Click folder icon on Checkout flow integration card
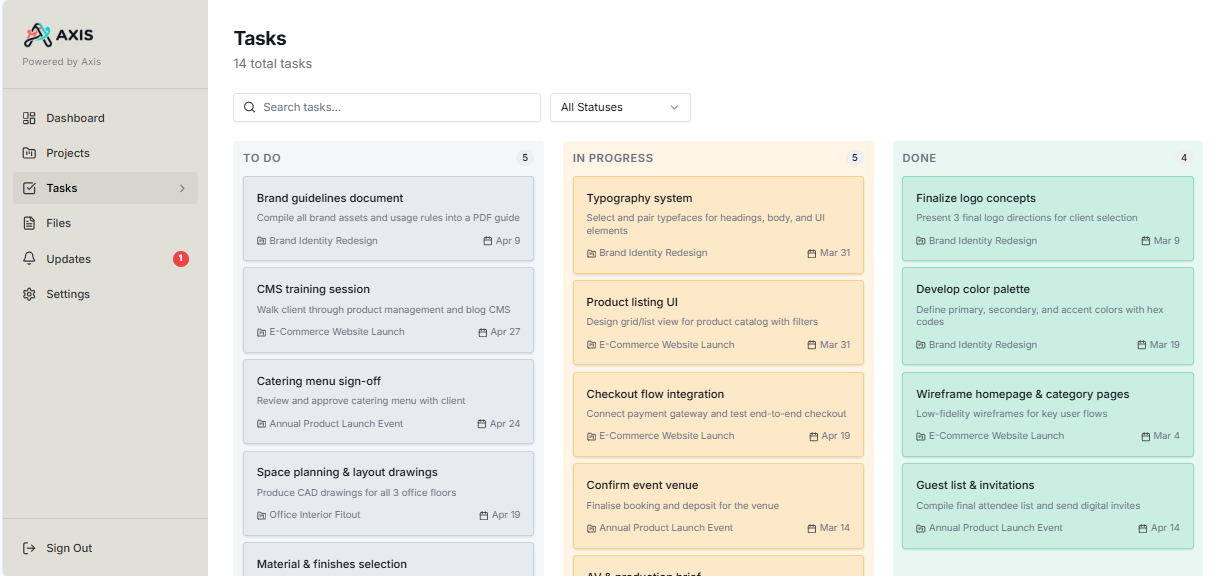This screenshot has width=1222, height=576. coord(592,436)
